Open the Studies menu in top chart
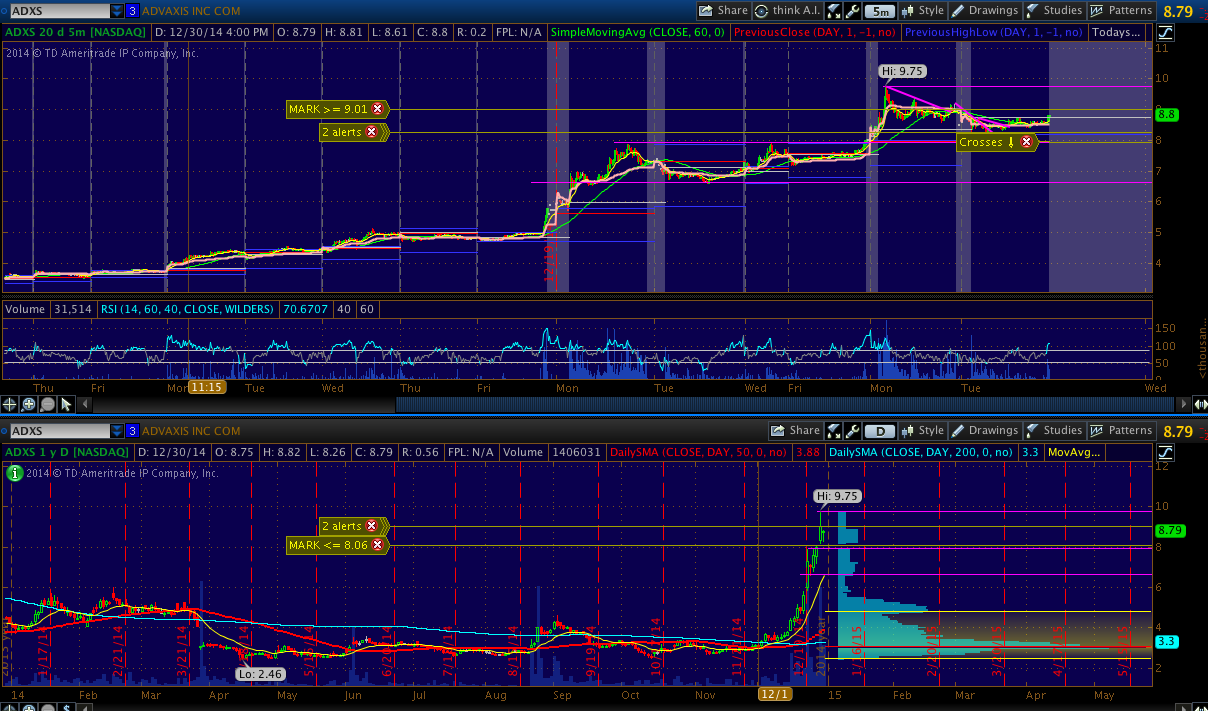Image resolution: width=1208 pixels, height=711 pixels. click(x=1054, y=11)
